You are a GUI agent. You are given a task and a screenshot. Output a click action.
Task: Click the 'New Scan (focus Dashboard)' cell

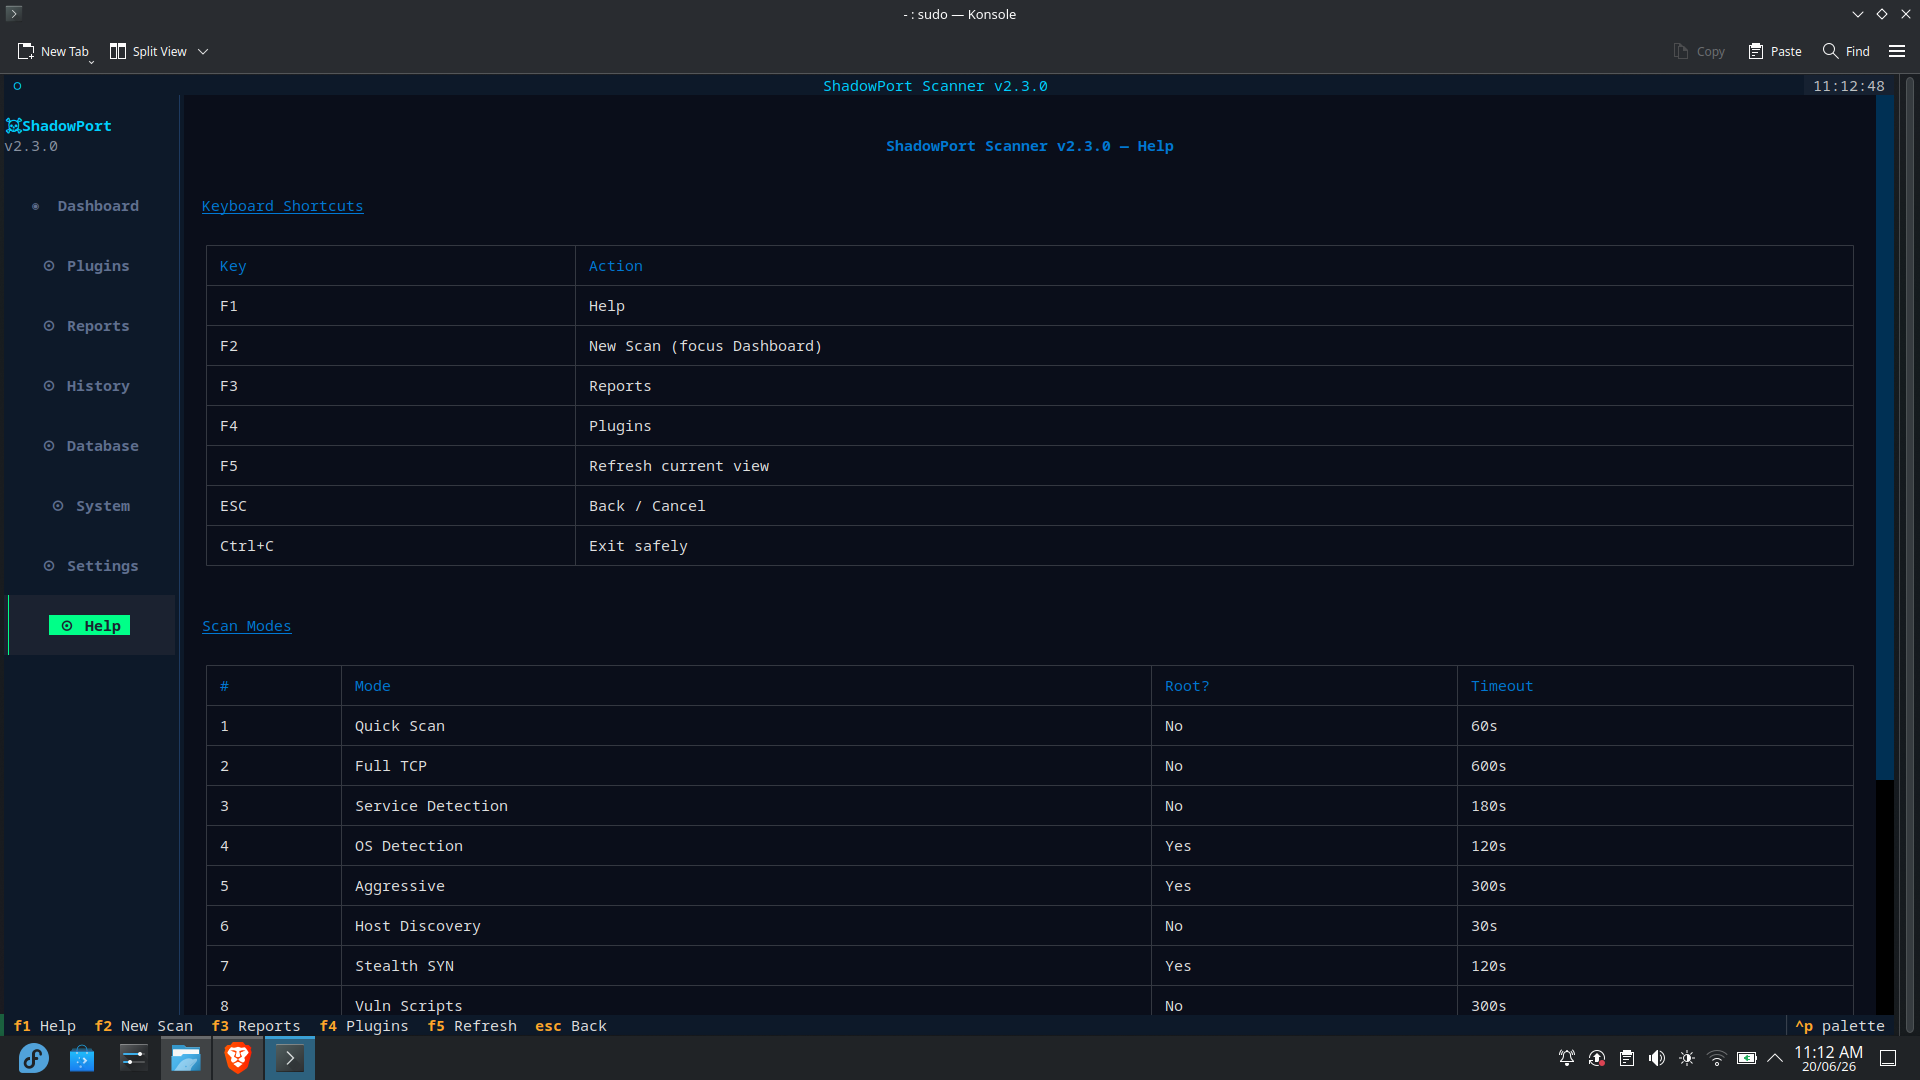[1214, 346]
